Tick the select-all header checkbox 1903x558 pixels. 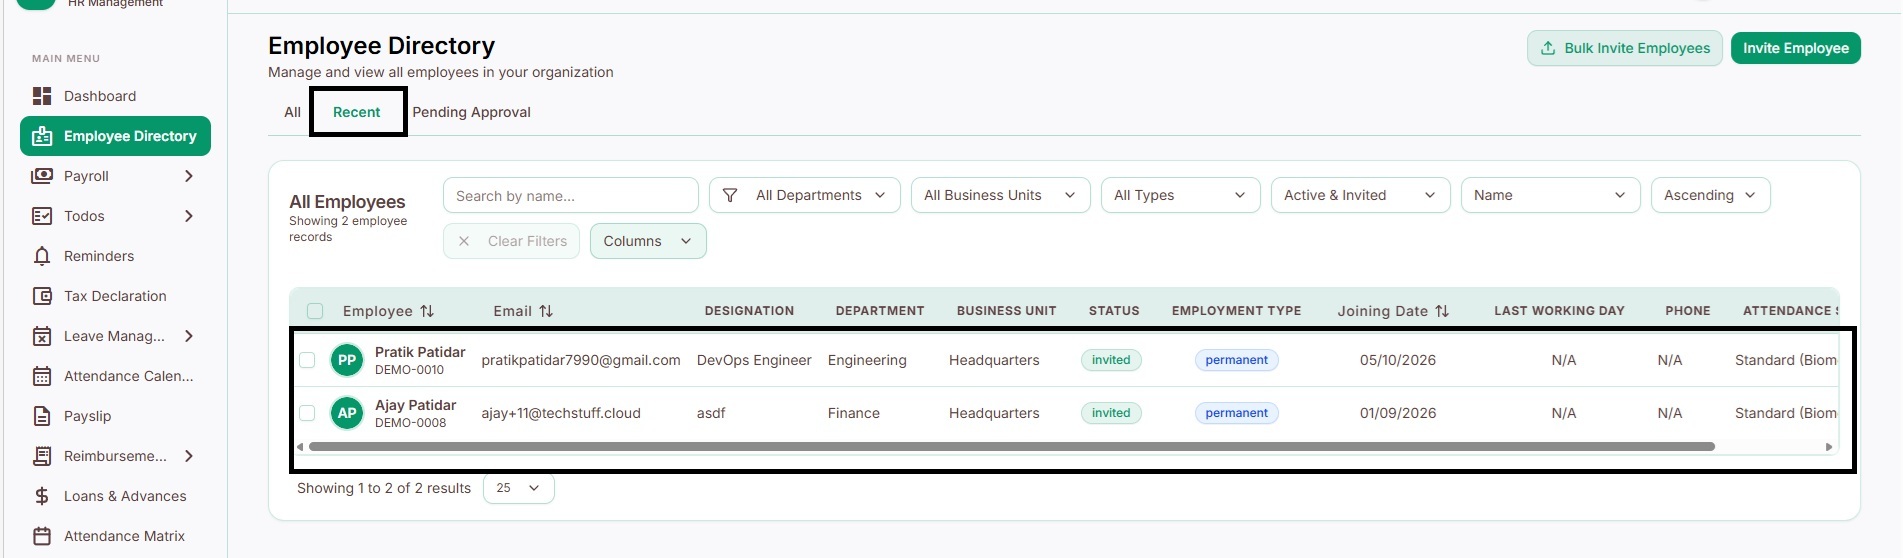[315, 311]
